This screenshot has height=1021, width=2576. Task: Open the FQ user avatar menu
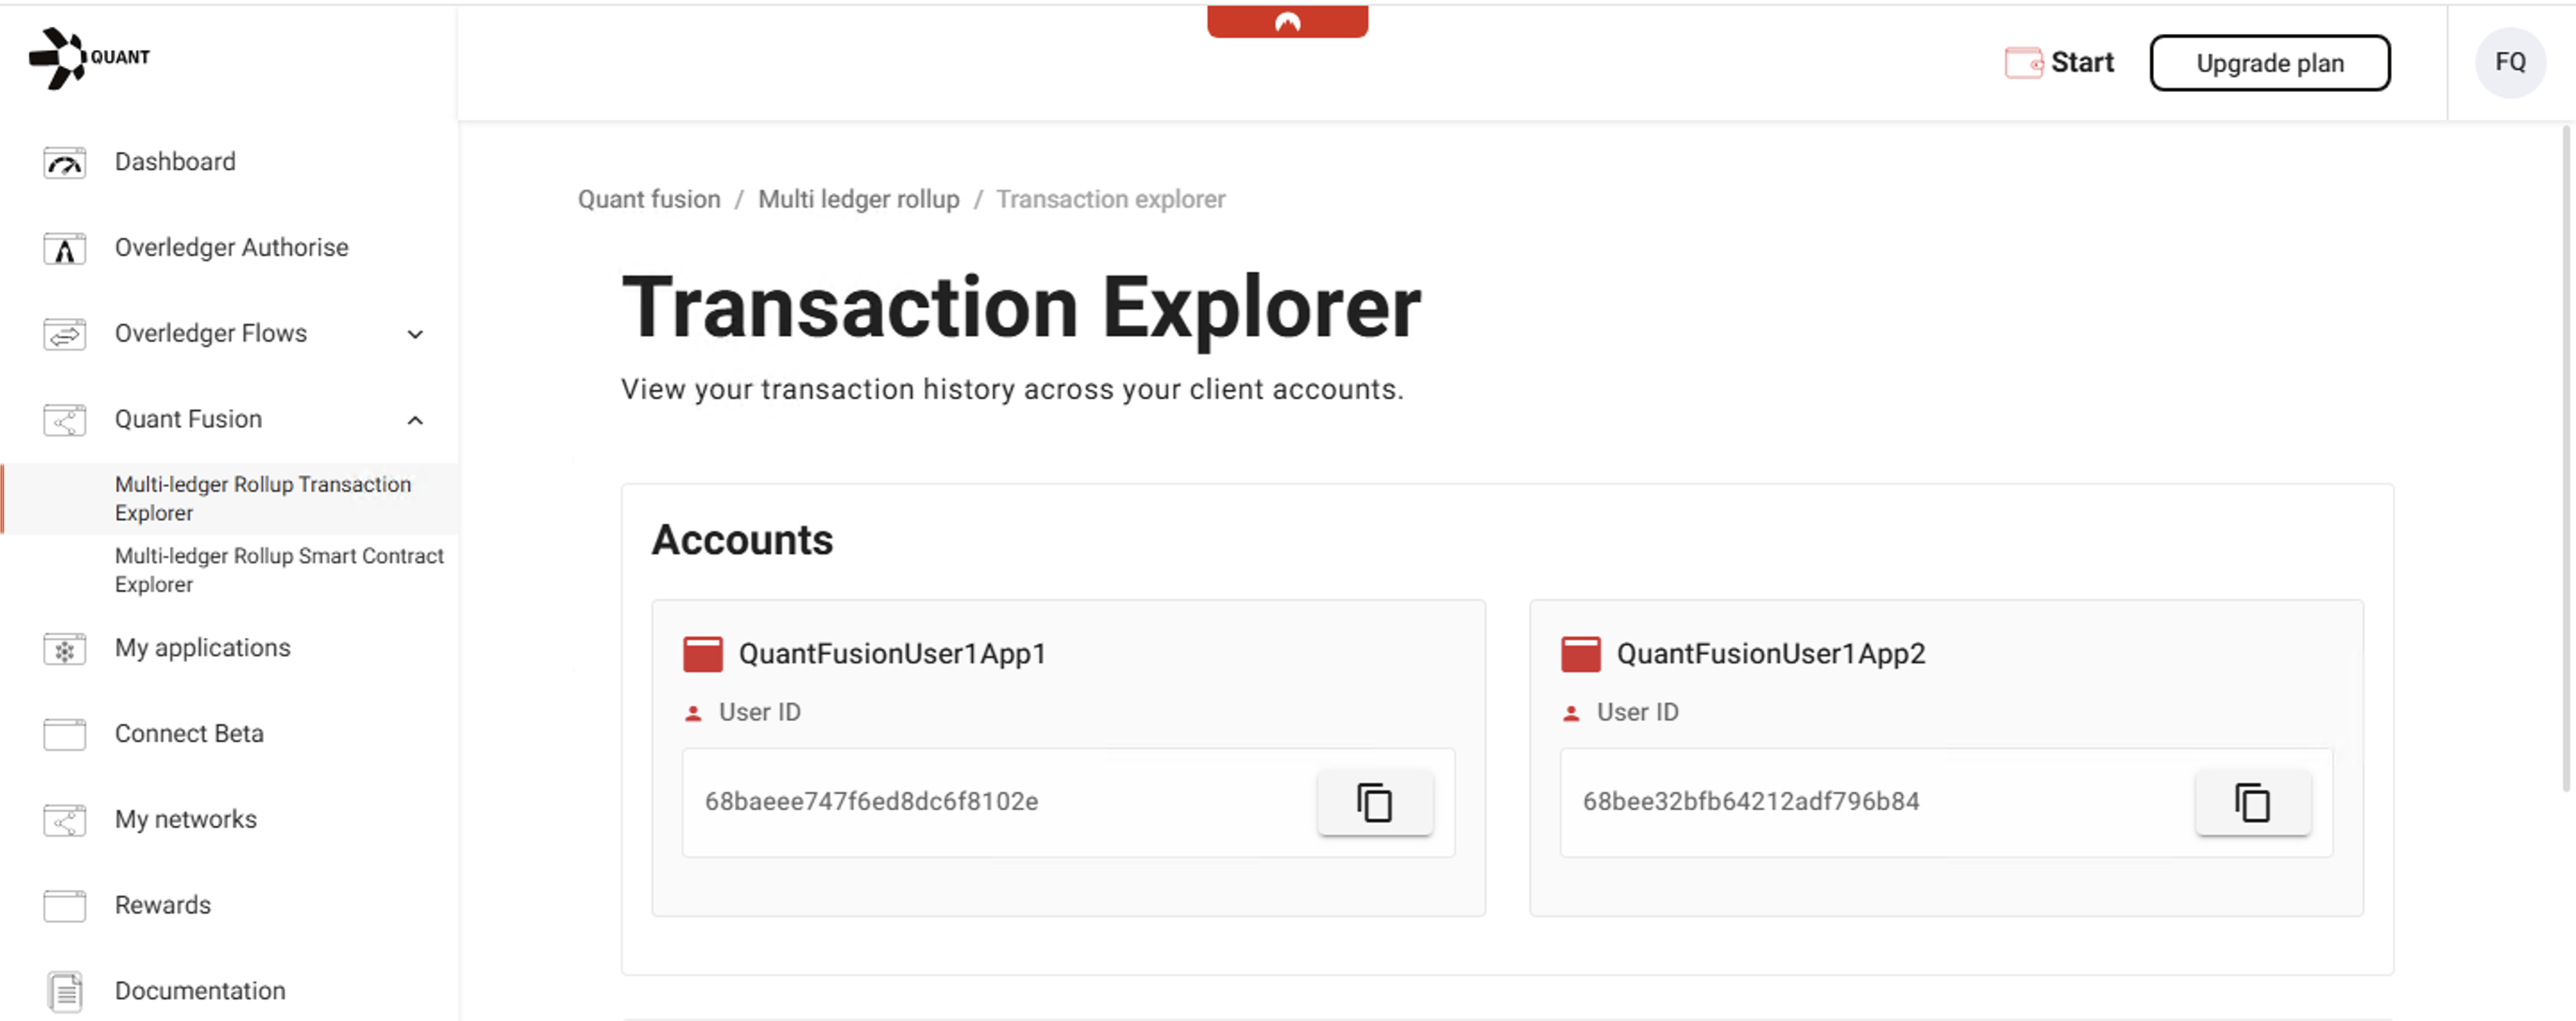2509,63
